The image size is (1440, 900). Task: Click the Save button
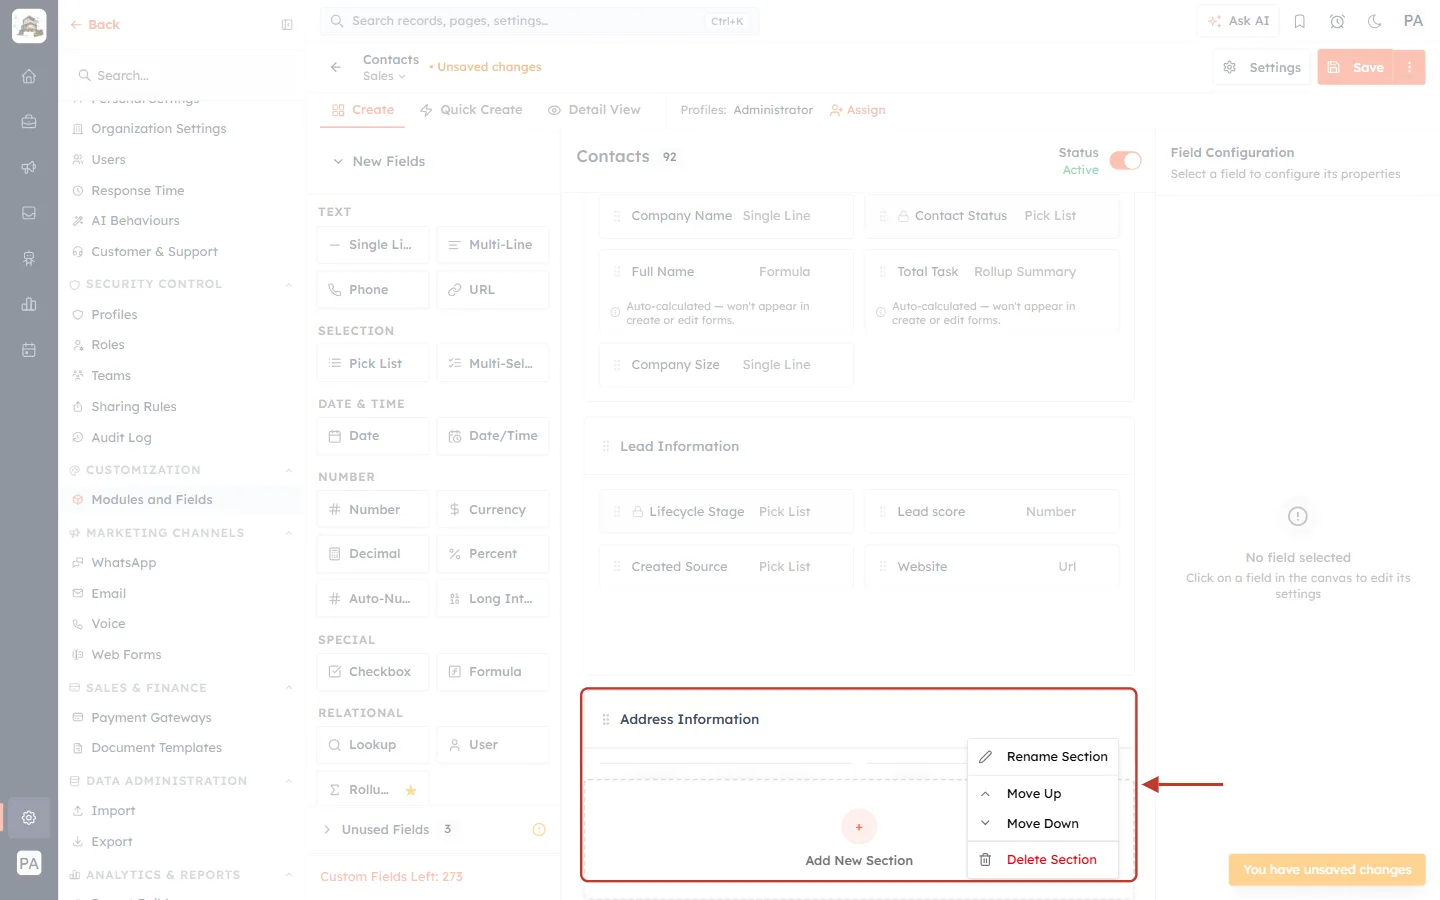click(x=1356, y=67)
